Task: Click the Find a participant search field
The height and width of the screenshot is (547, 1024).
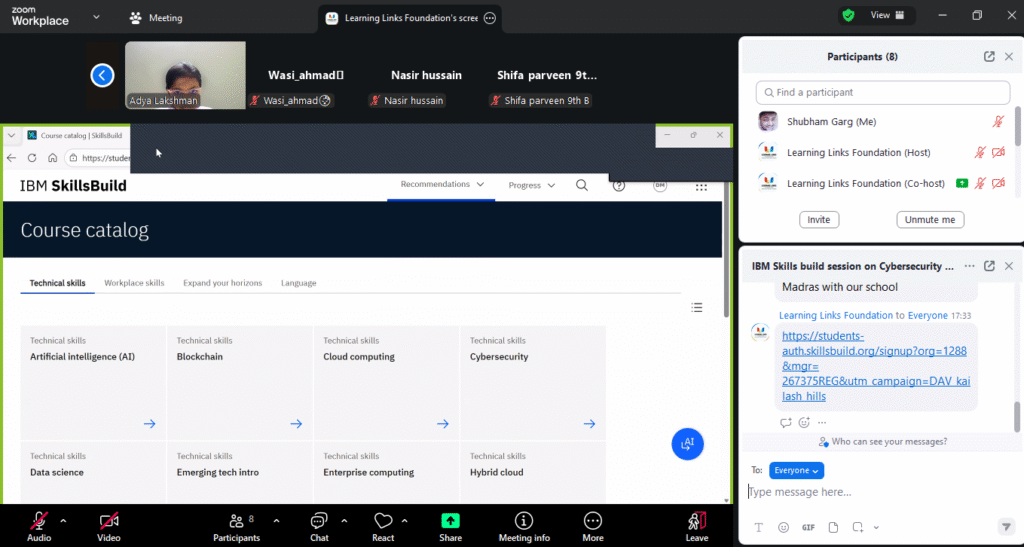Action: 883,92
